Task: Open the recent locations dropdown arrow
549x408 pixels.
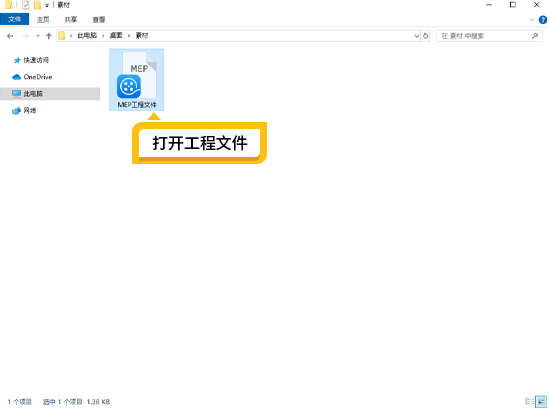Action: point(38,36)
